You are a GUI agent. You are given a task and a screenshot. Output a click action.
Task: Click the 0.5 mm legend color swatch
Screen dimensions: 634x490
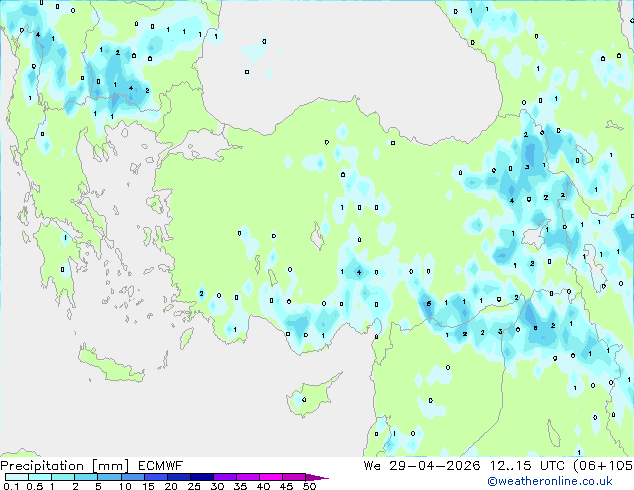pos(40,477)
